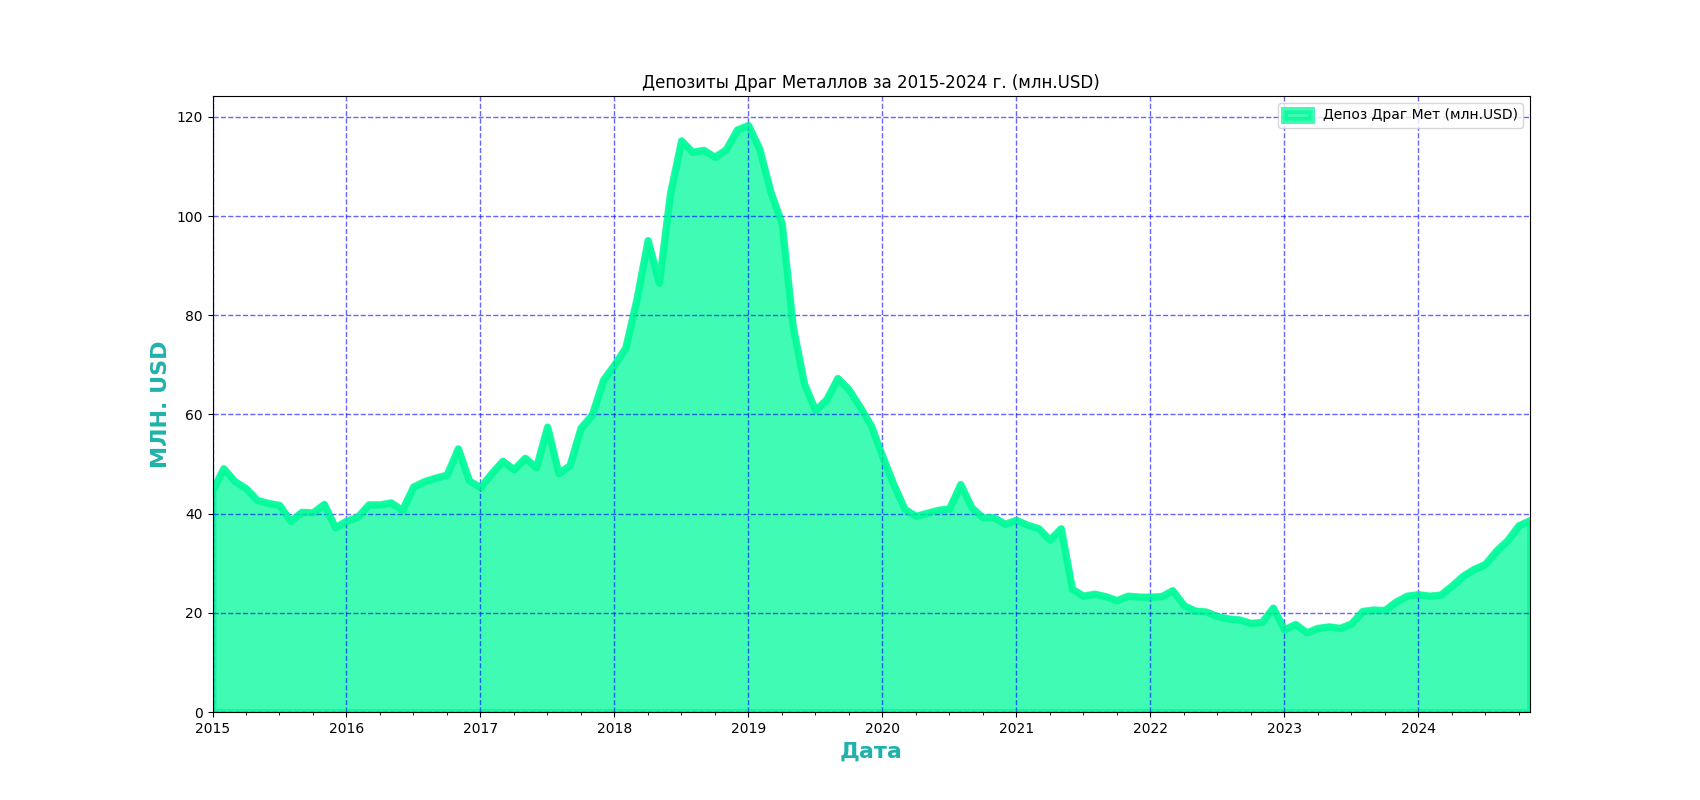Click the x-axis tick label 2023
The width and height of the screenshot is (1700, 800).
click(1284, 728)
